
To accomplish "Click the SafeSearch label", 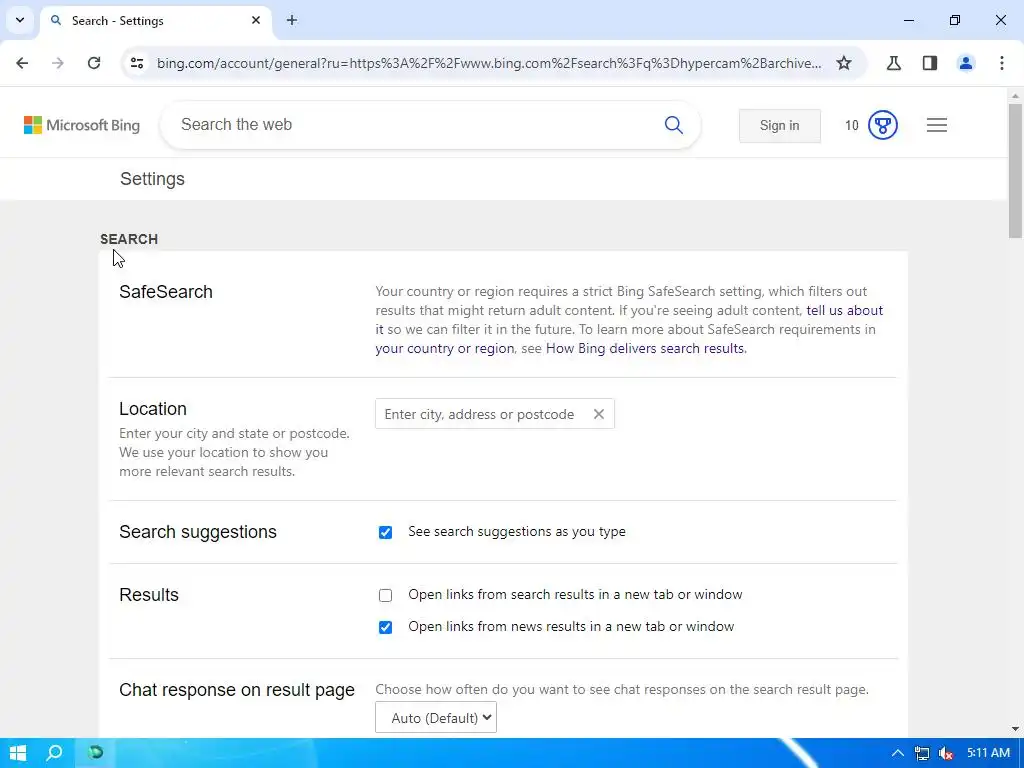I will [x=166, y=292].
